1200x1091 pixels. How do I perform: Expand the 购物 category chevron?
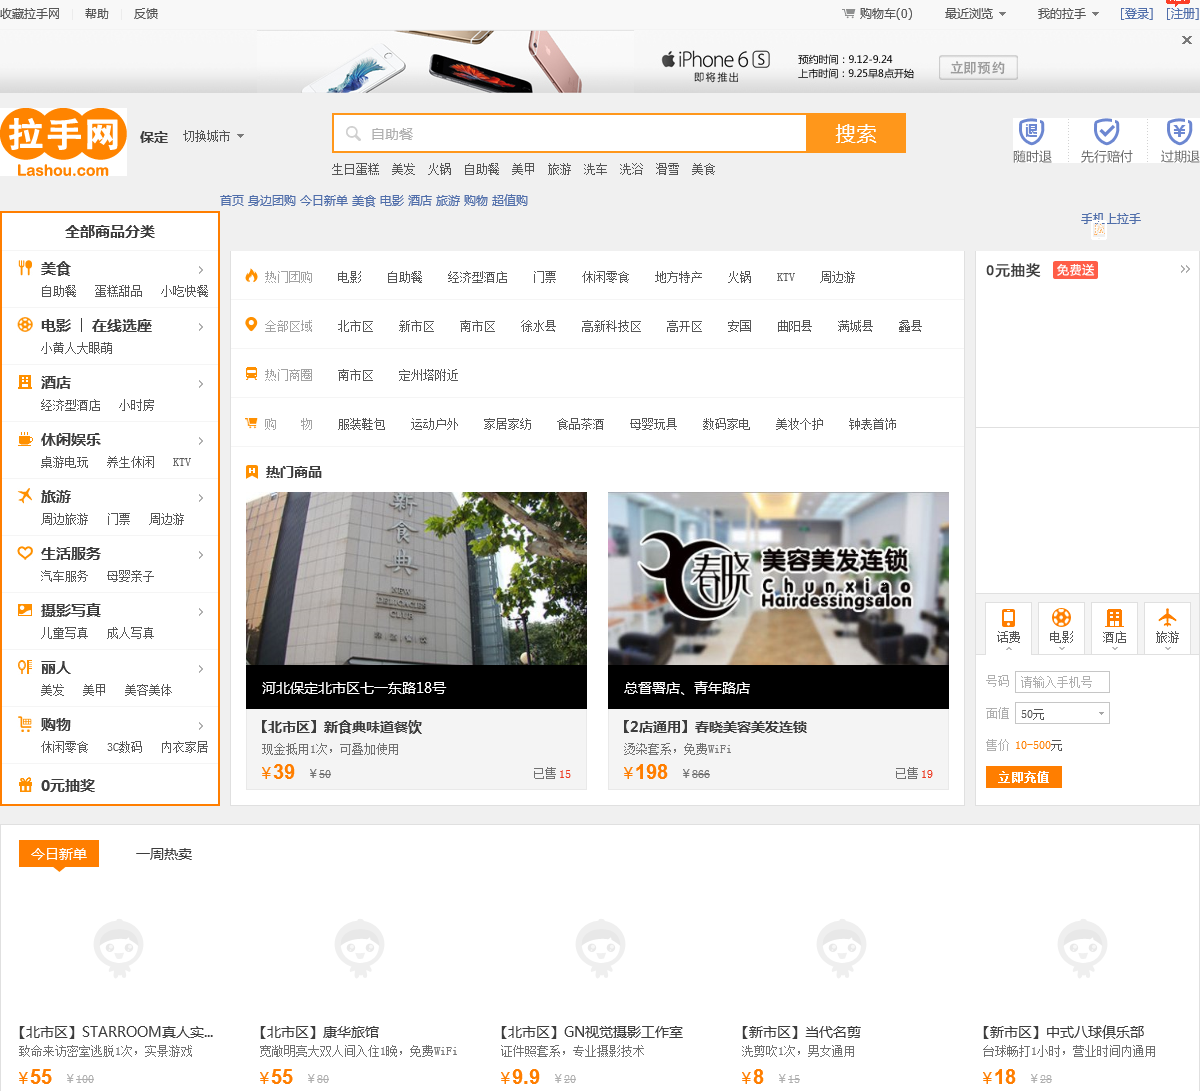click(201, 725)
